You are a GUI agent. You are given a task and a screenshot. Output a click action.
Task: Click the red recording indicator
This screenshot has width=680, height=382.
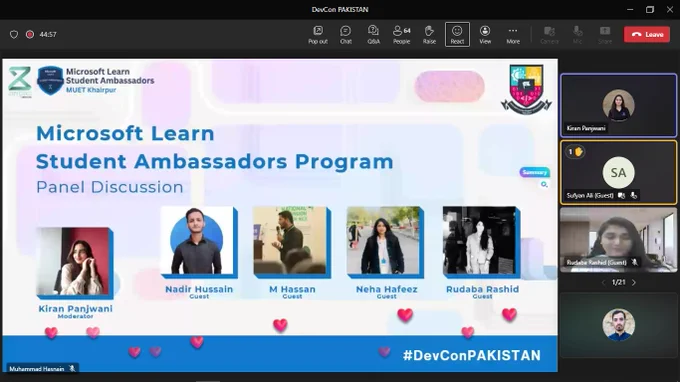point(30,34)
